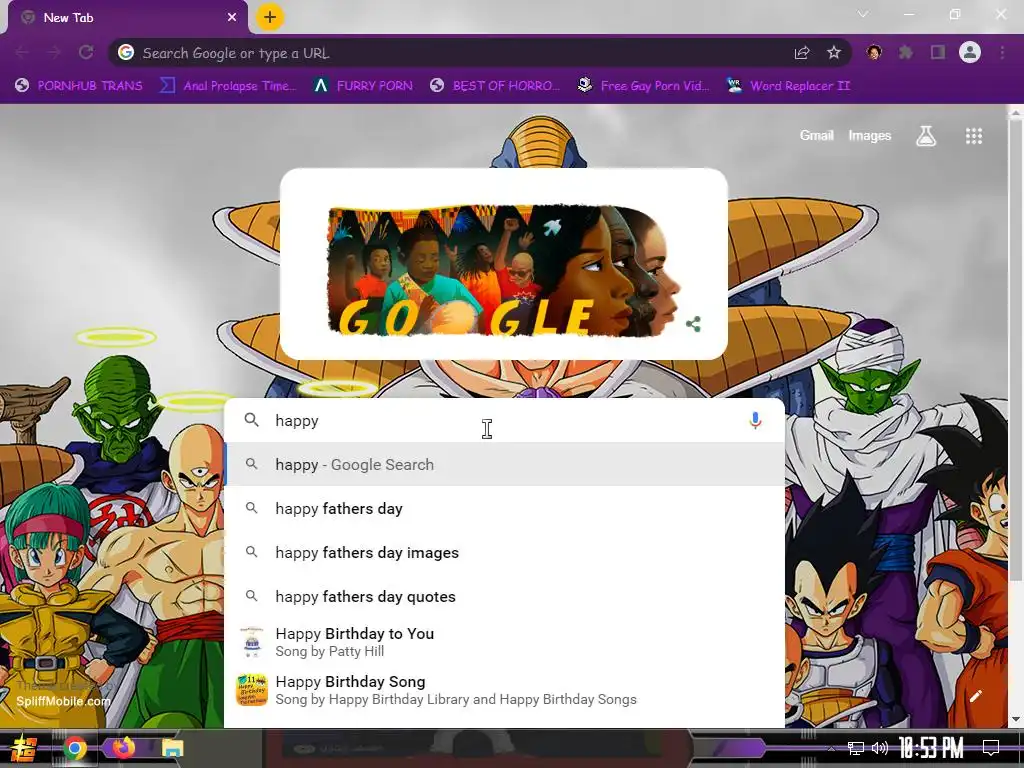The height and width of the screenshot is (768, 1024).
Task: Reload the page with refresh icon
Action: (86, 52)
